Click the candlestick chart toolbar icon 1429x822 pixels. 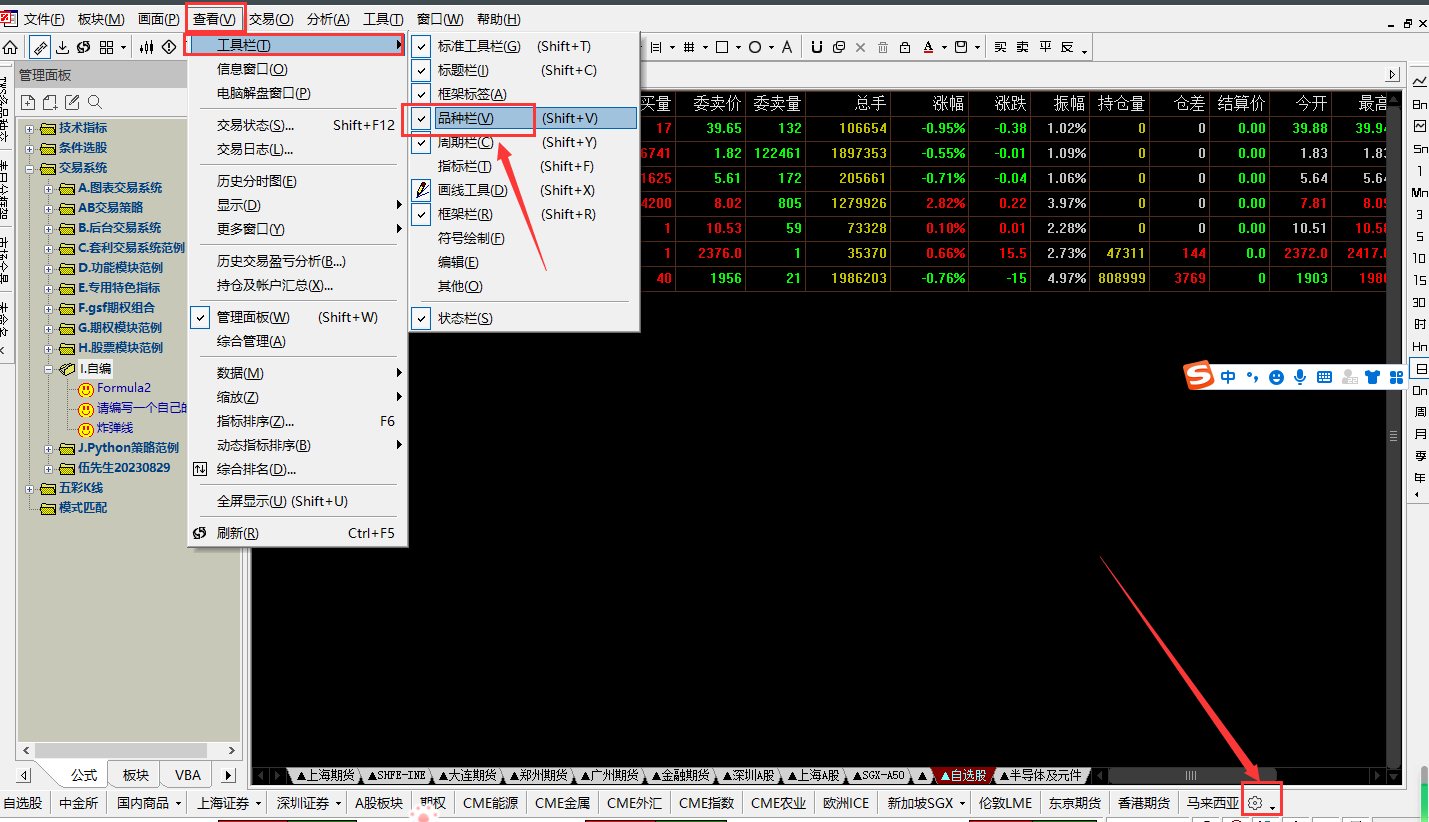(147, 47)
